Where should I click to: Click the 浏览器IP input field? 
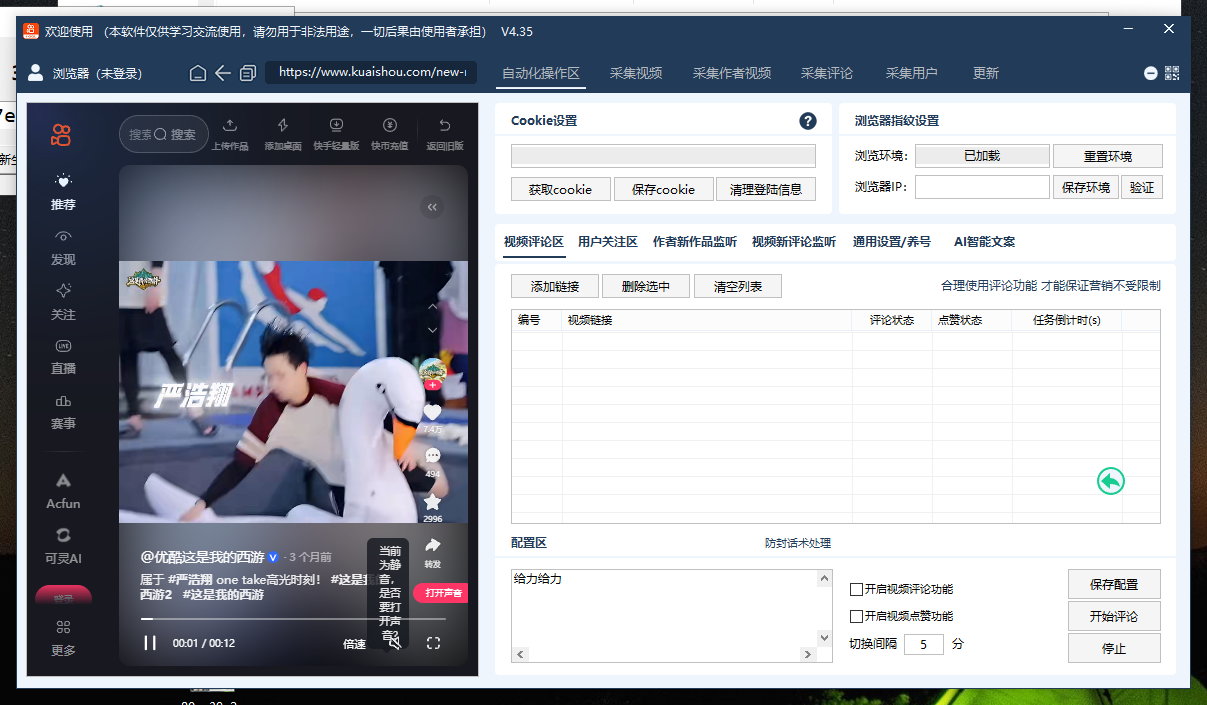982,187
